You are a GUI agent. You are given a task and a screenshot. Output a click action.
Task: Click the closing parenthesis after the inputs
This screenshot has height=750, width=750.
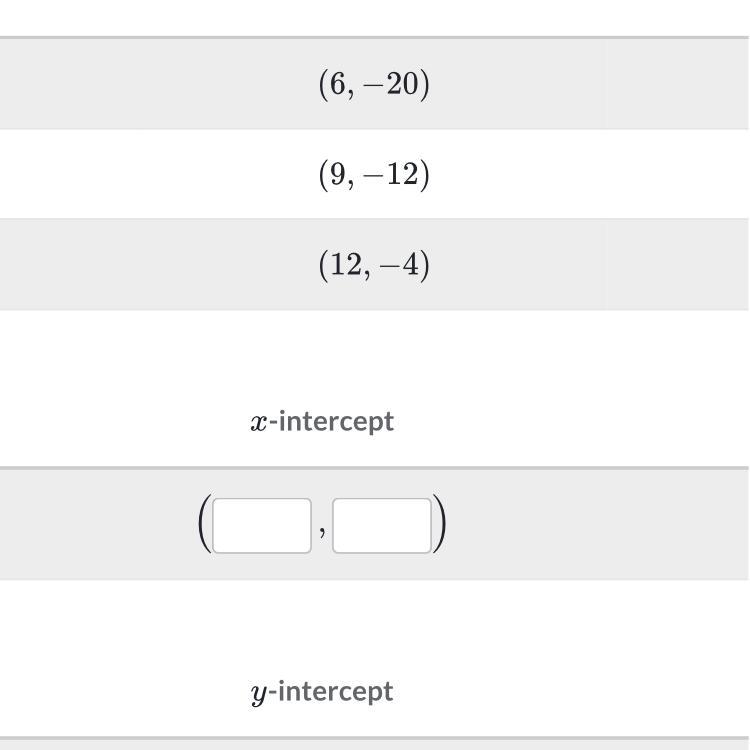(440, 525)
